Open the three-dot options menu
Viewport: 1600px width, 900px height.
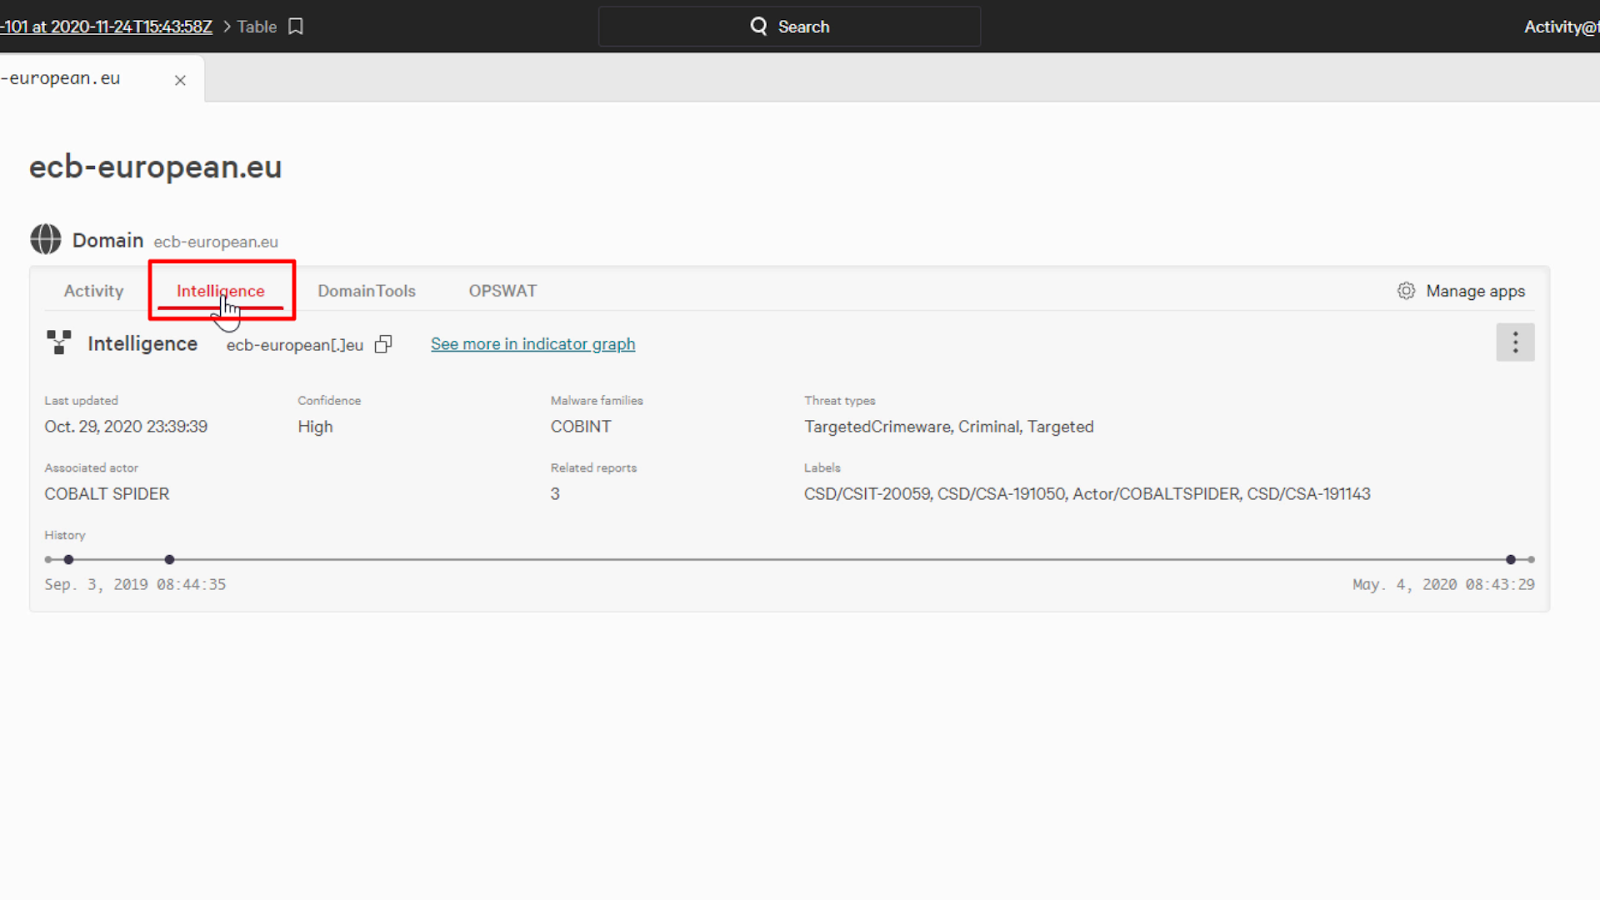coord(1515,343)
